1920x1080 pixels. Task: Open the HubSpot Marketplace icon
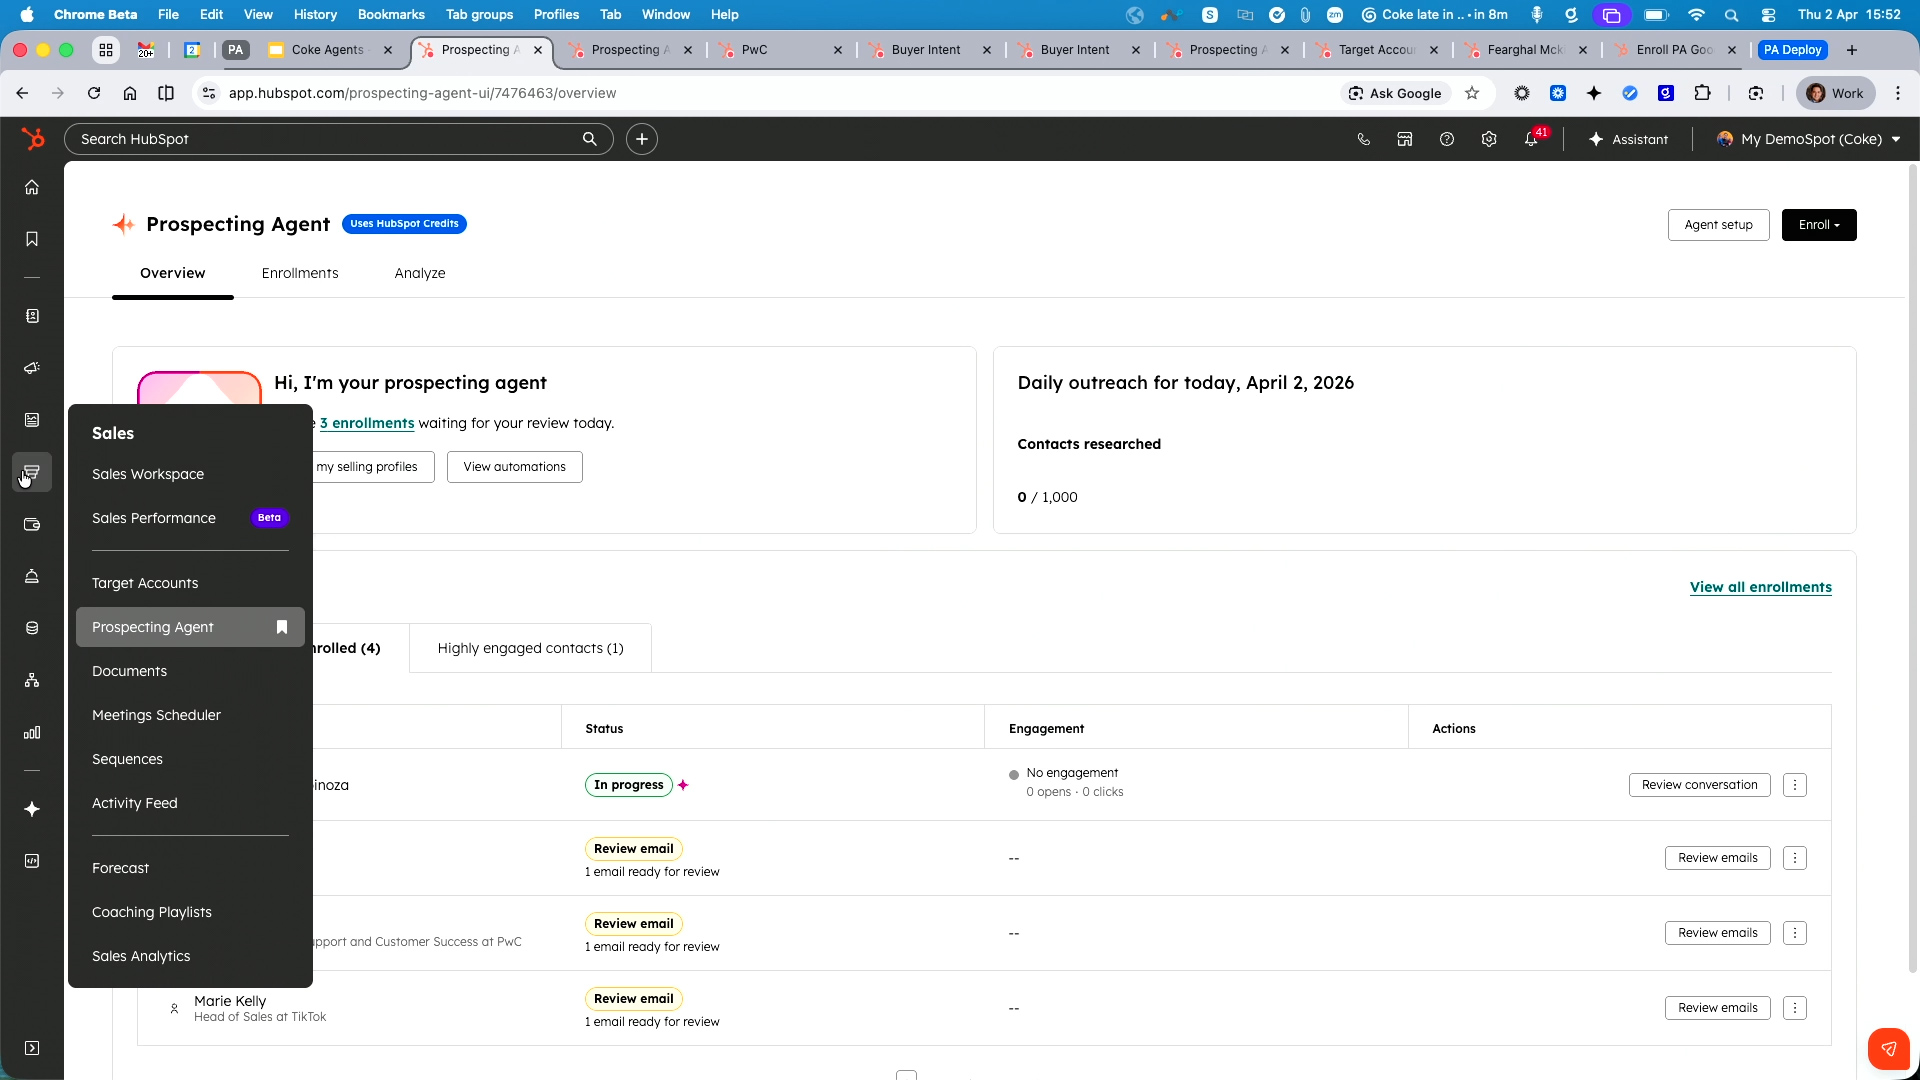coord(1405,139)
